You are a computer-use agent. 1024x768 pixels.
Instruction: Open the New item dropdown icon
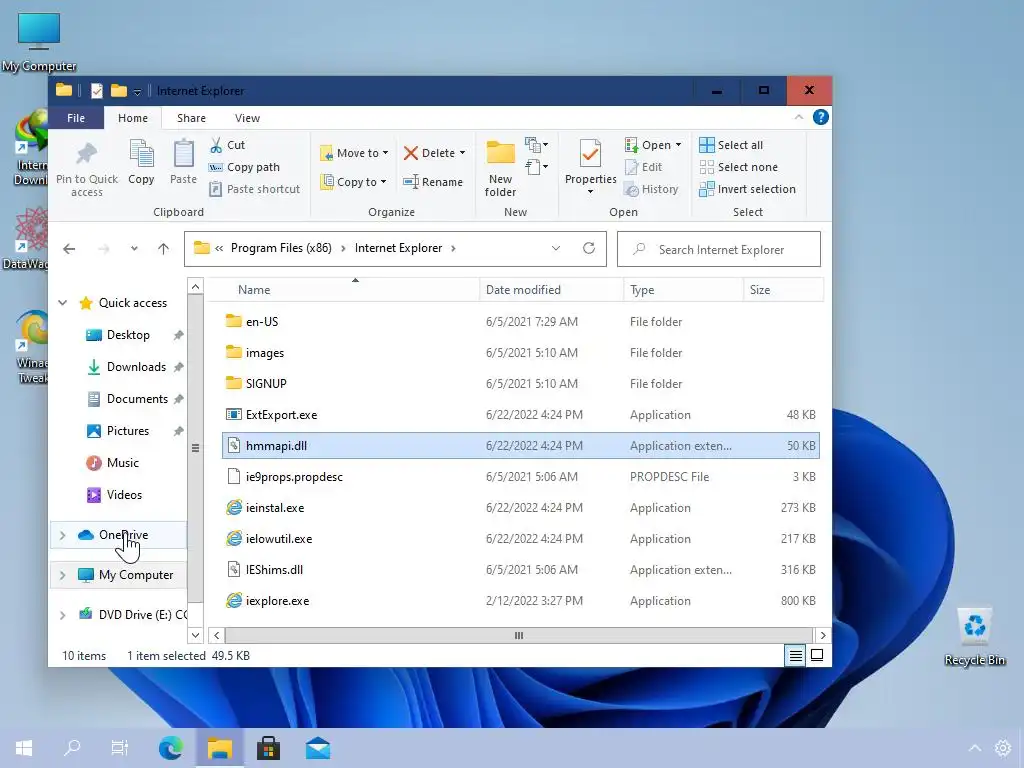537,144
